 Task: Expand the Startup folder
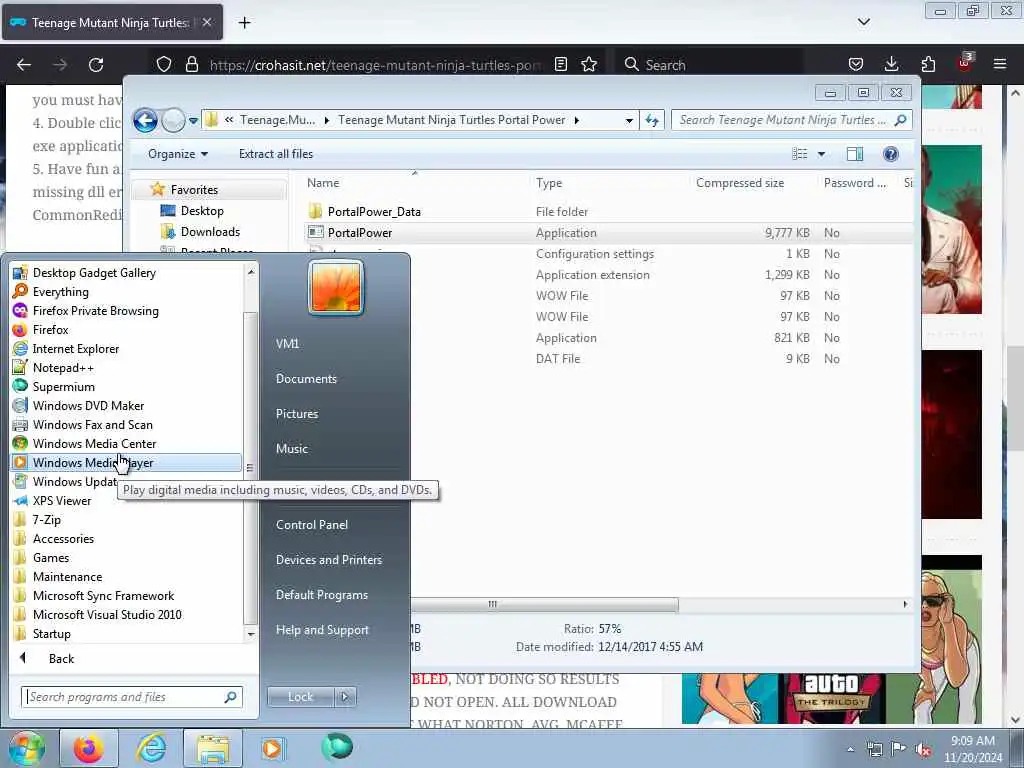coord(52,633)
